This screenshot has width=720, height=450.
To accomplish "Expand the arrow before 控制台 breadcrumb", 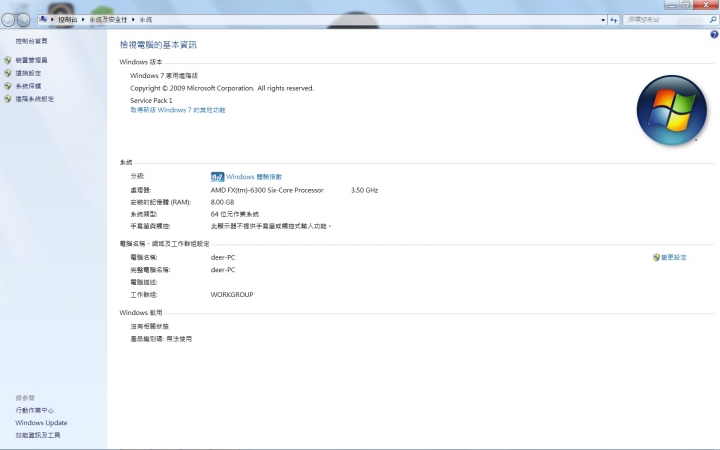I will tap(52, 20).
